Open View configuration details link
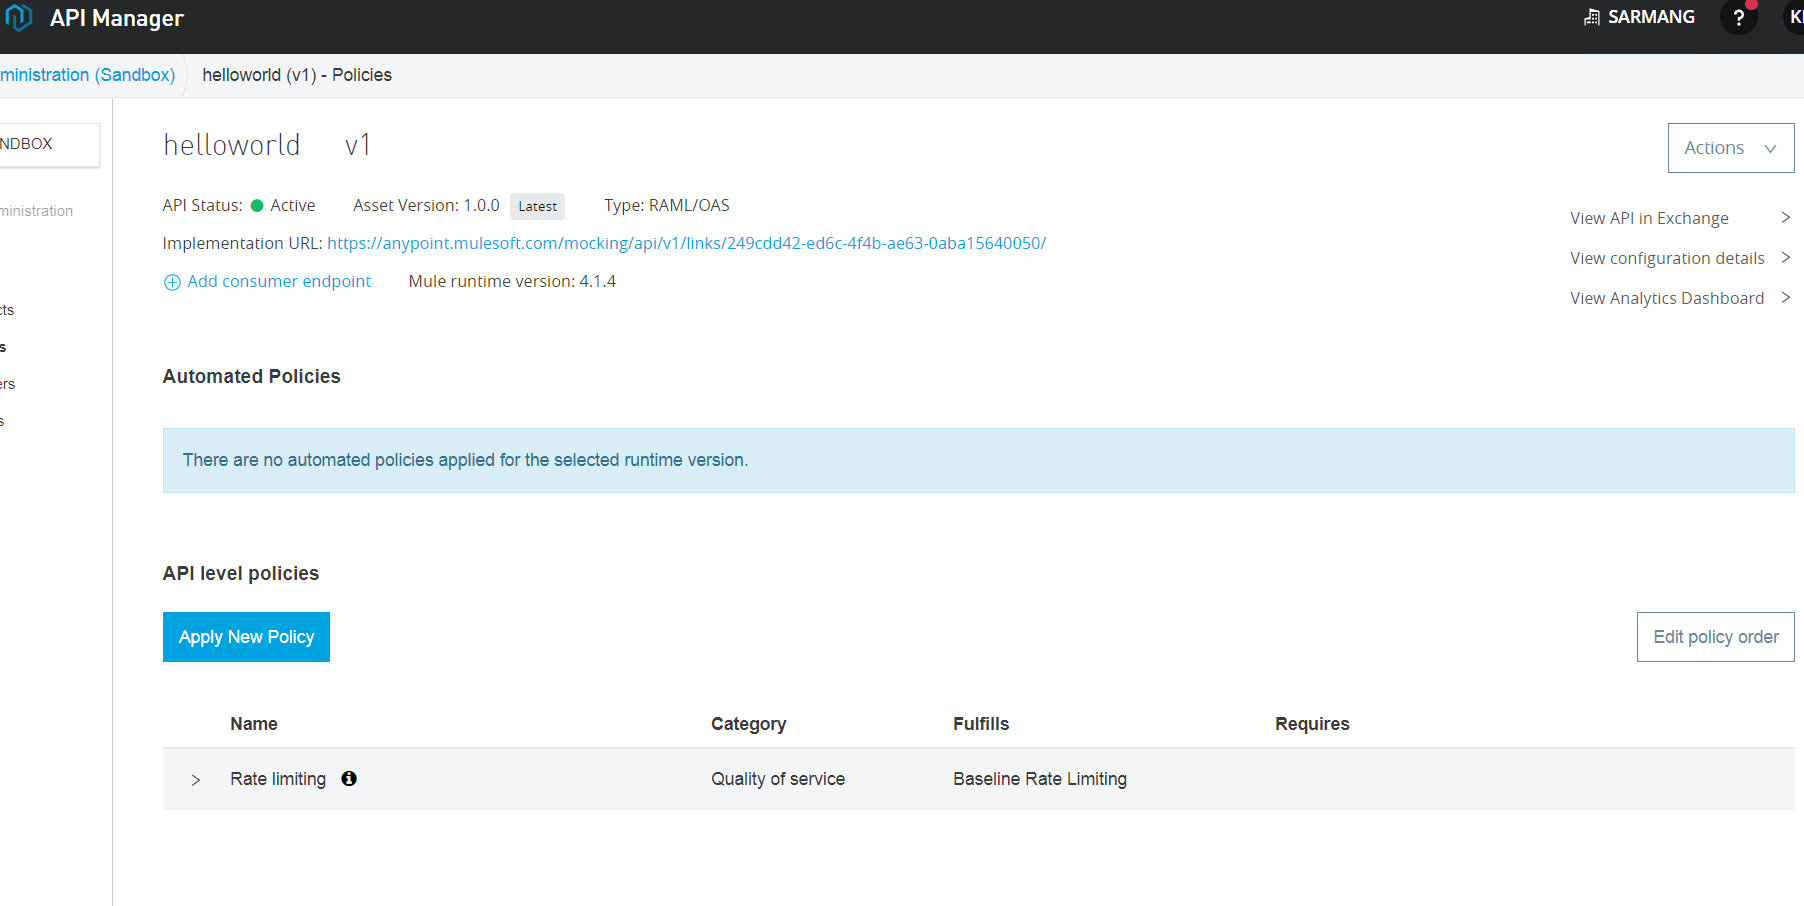Image resolution: width=1804 pixels, height=906 pixels. 1666,258
